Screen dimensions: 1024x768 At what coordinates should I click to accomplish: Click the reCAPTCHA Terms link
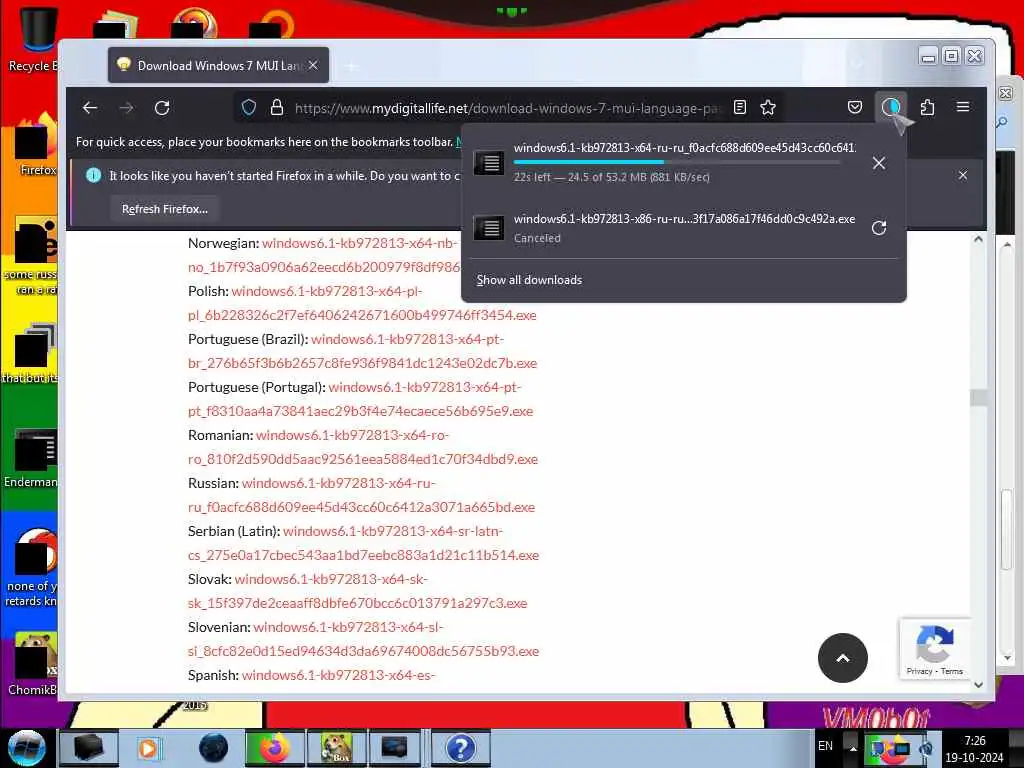952,671
